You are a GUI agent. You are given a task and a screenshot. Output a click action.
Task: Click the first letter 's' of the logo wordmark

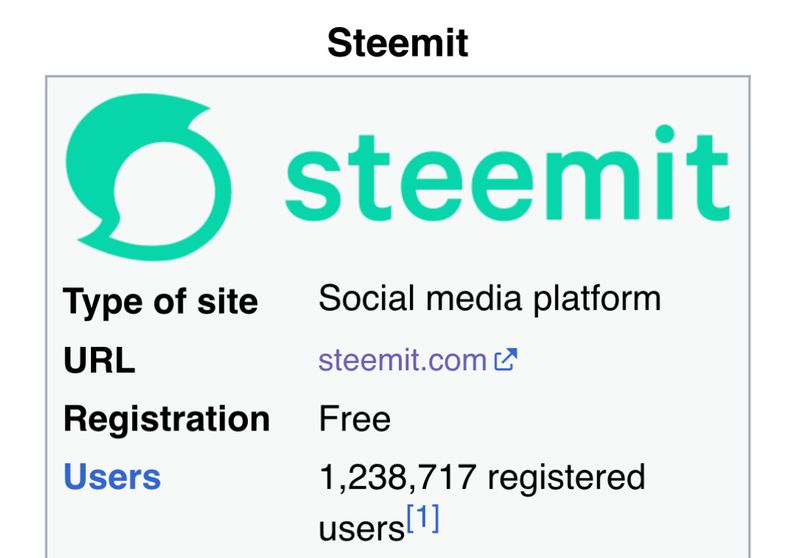pyautogui.click(x=314, y=183)
